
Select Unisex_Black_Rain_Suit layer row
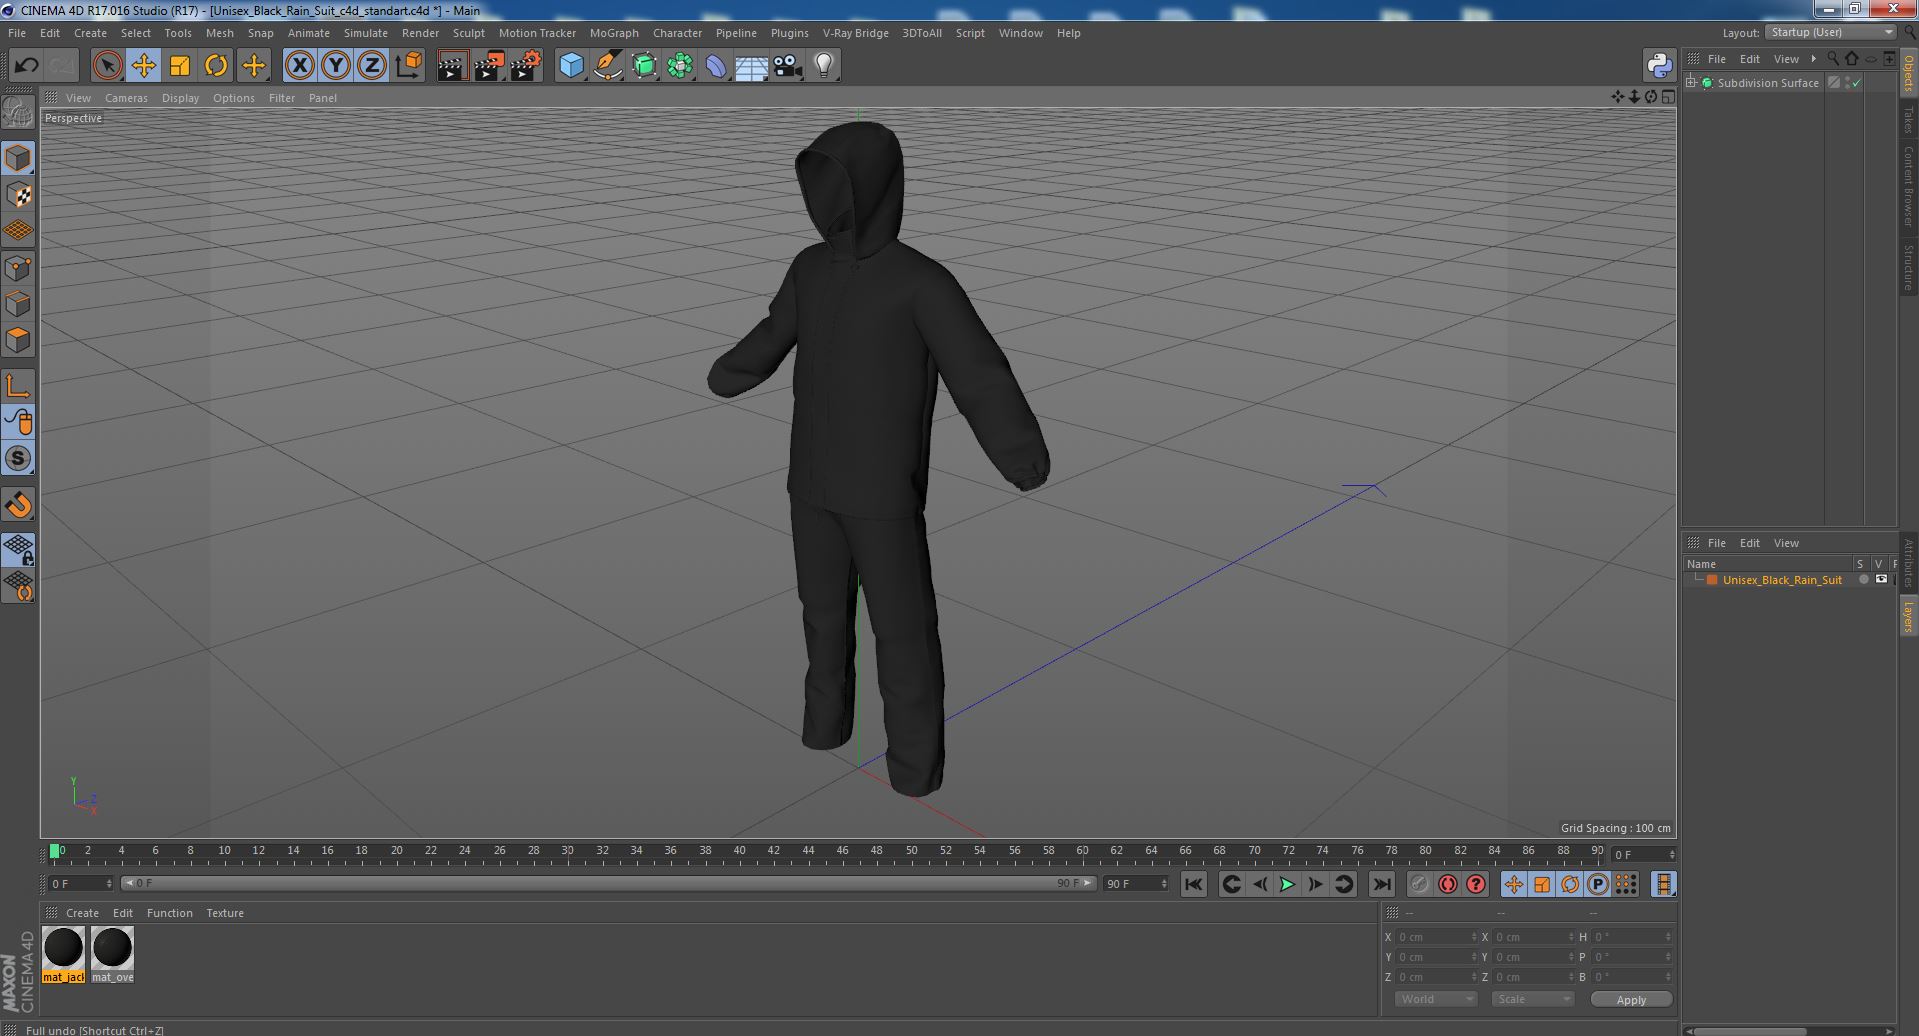click(1790, 580)
